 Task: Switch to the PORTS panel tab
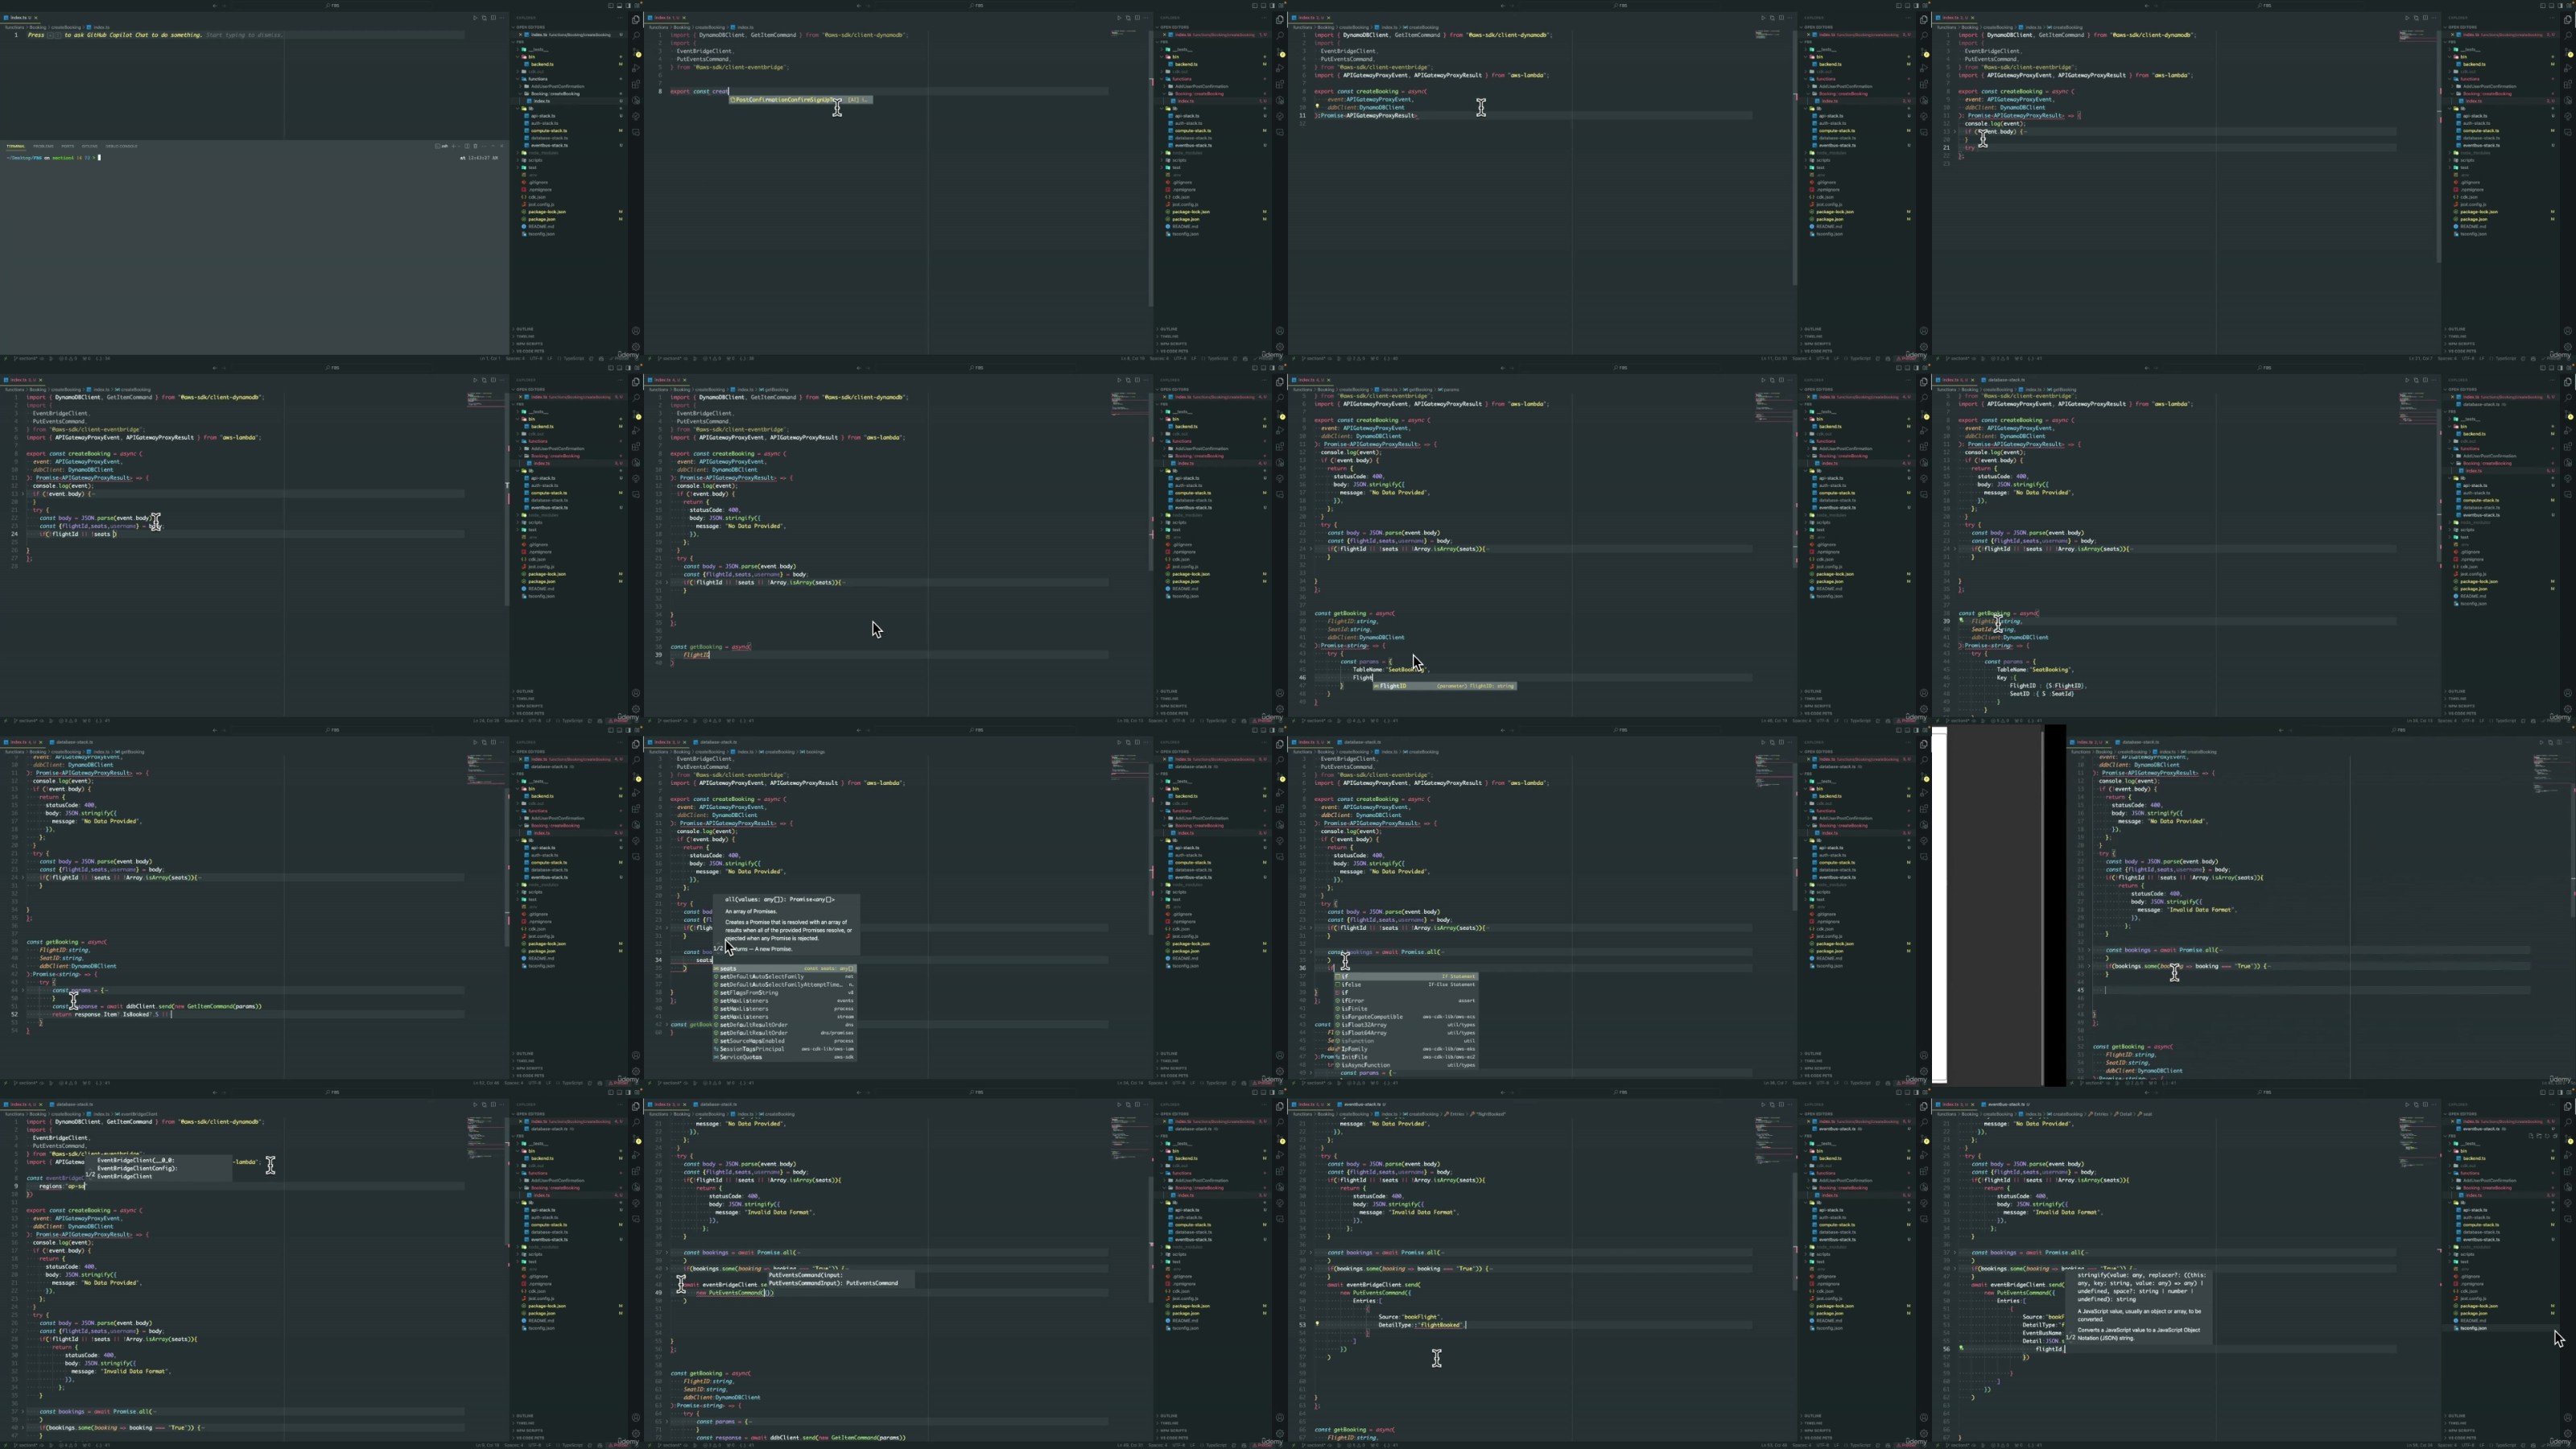coord(68,147)
